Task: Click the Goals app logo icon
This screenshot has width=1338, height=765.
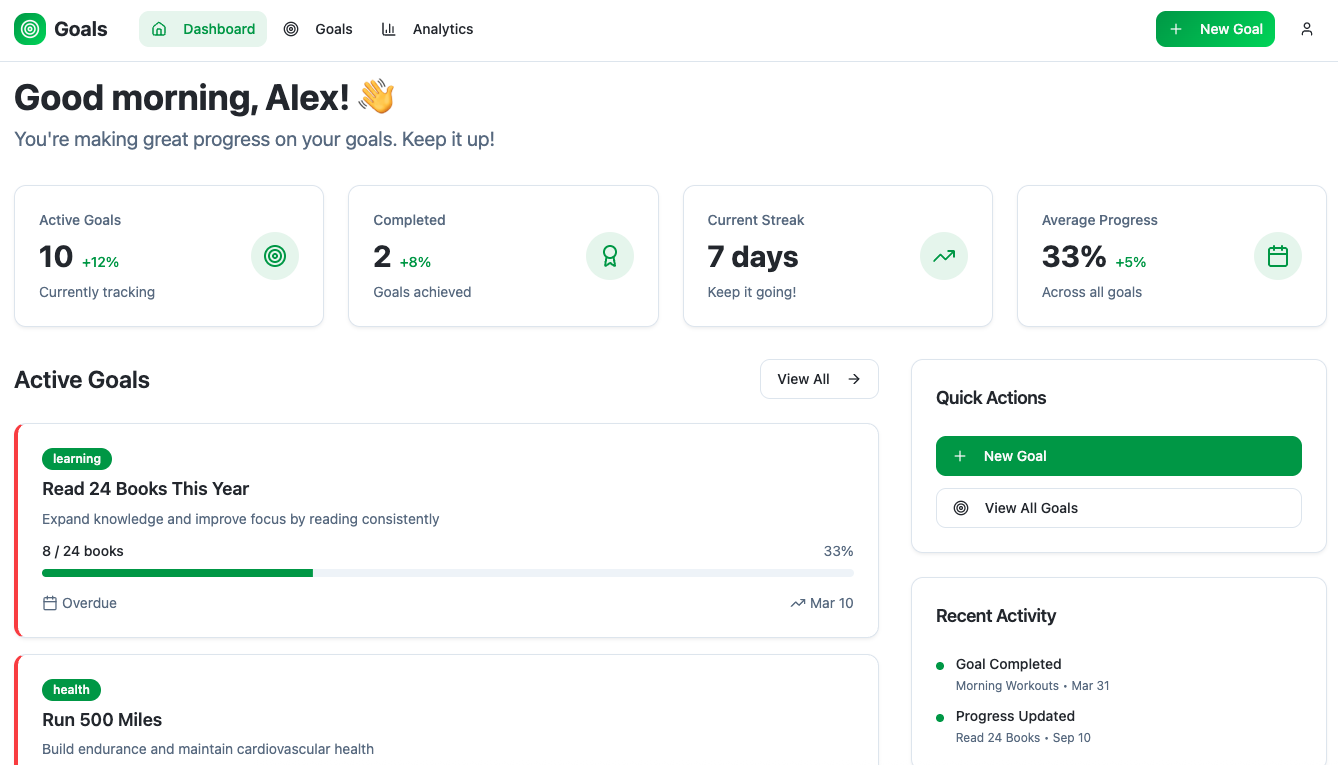Action: pos(29,29)
